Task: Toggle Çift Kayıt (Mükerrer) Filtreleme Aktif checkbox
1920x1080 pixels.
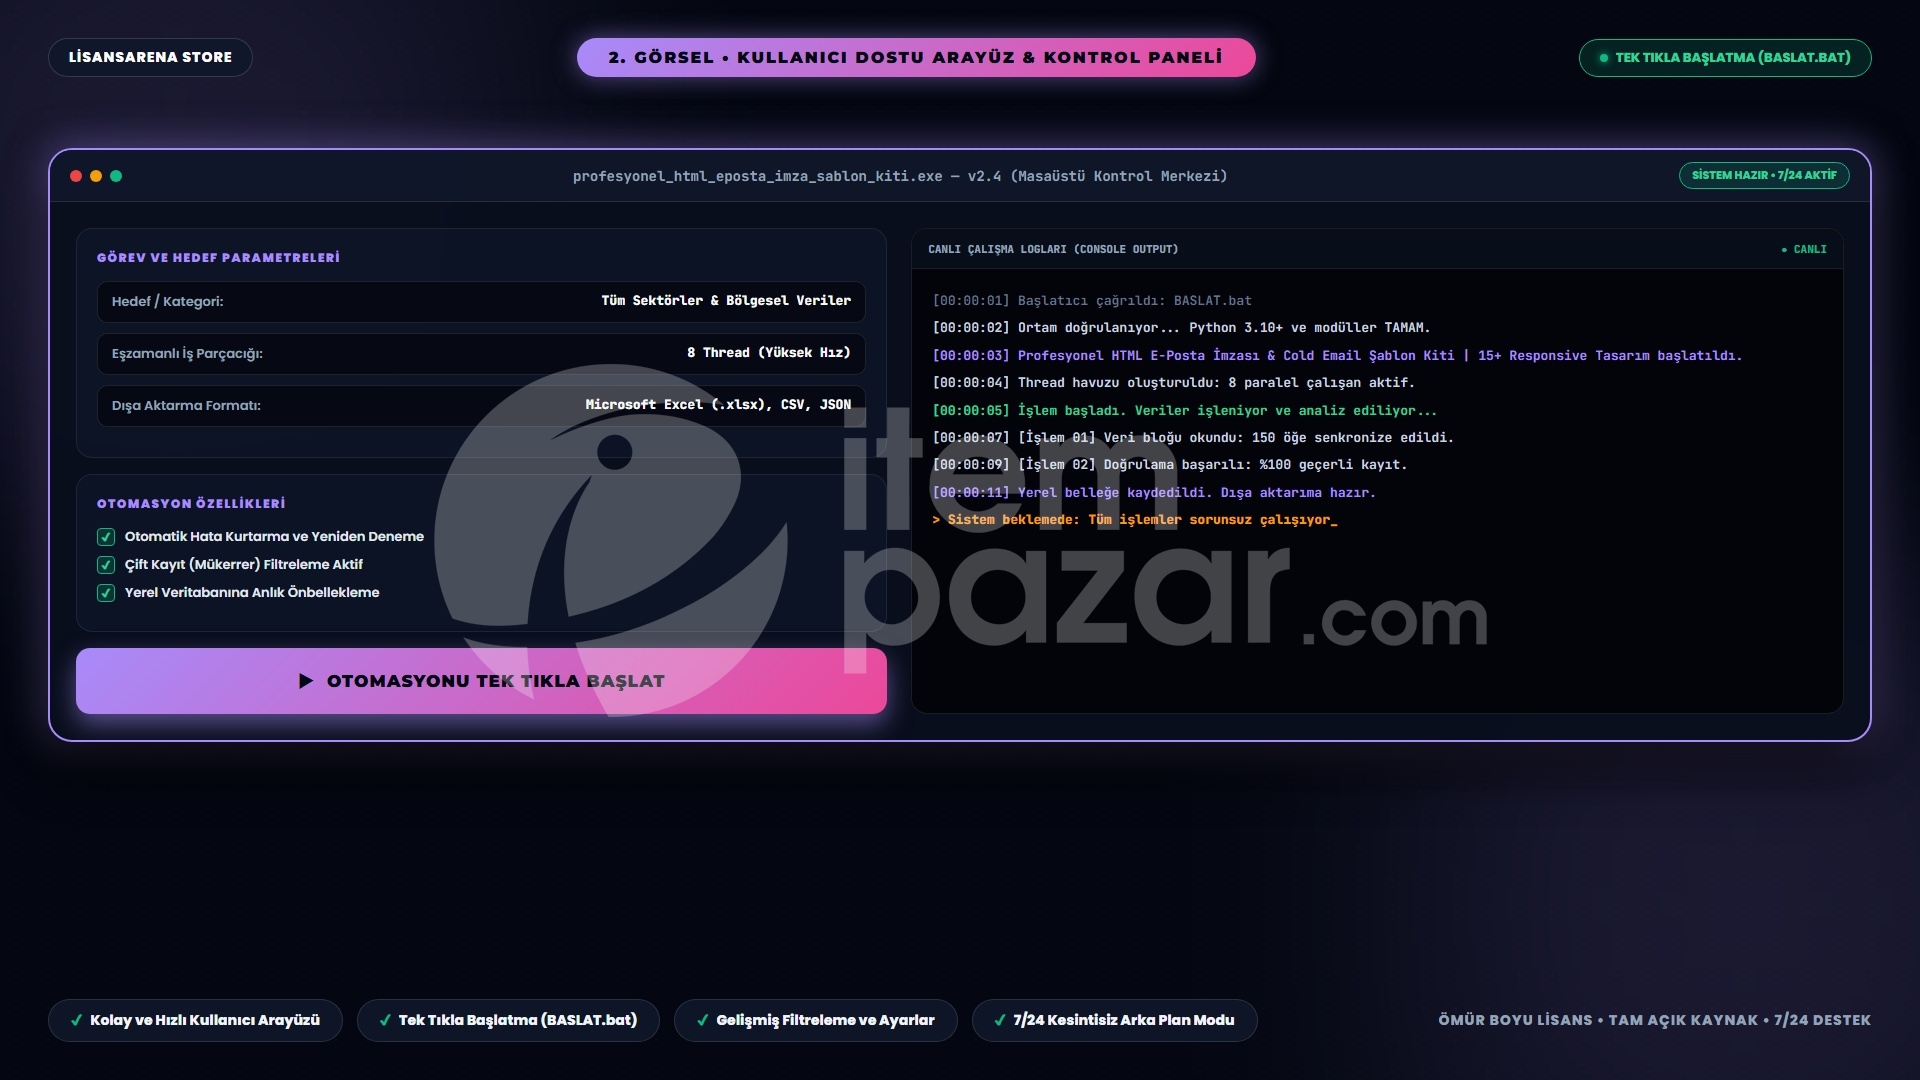Action: [x=106, y=565]
